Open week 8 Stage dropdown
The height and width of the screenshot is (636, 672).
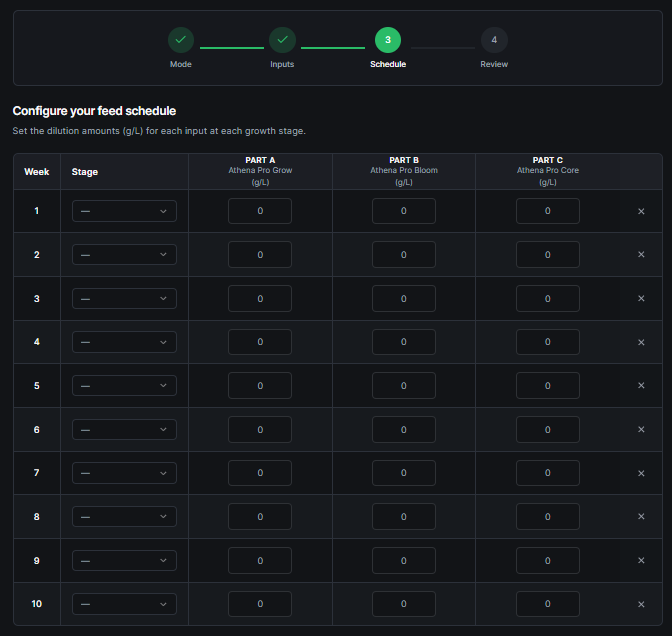(x=124, y=516)
